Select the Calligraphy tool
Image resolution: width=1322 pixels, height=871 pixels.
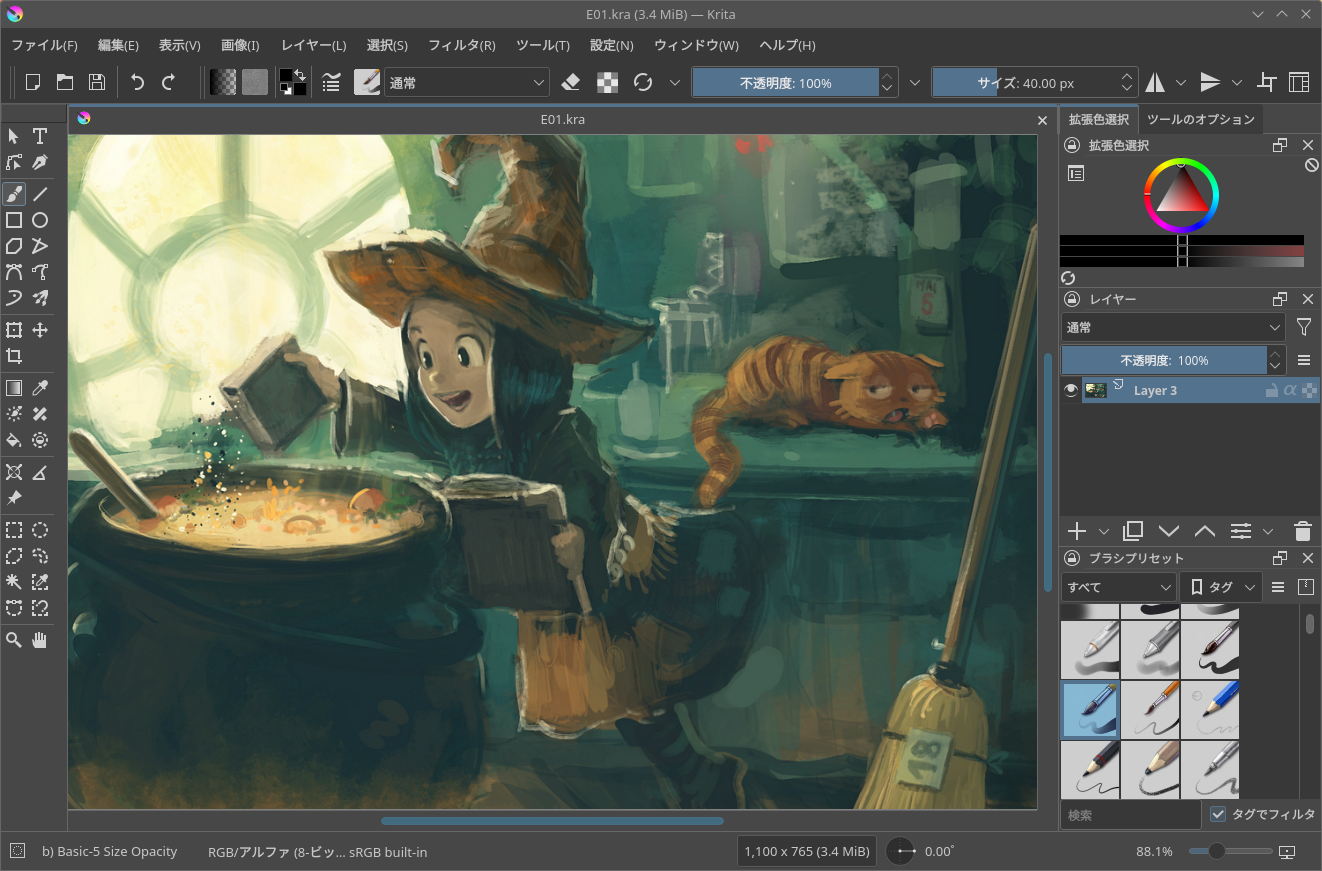(40, 162)
